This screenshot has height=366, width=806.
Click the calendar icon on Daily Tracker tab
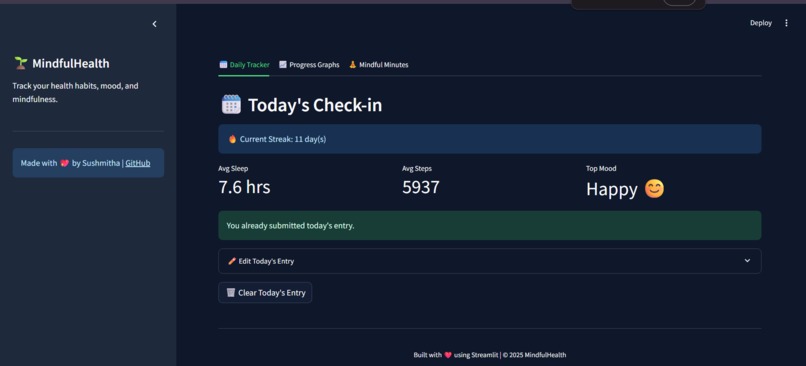(223, 65)
